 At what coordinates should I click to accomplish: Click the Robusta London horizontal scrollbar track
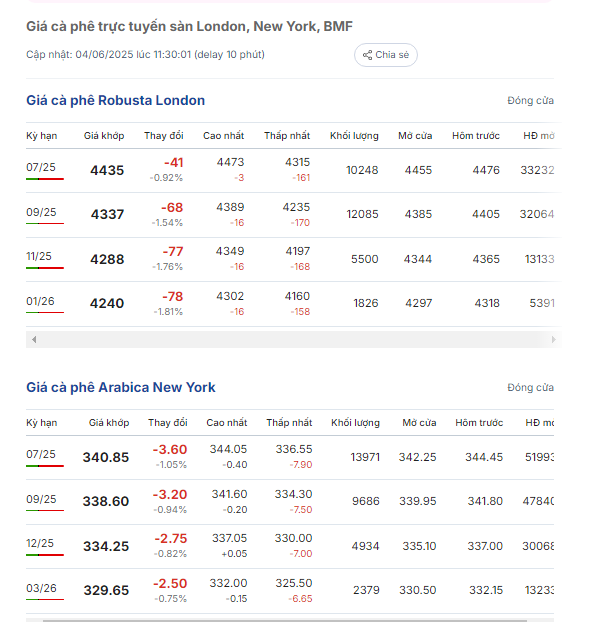pos(294,340)
